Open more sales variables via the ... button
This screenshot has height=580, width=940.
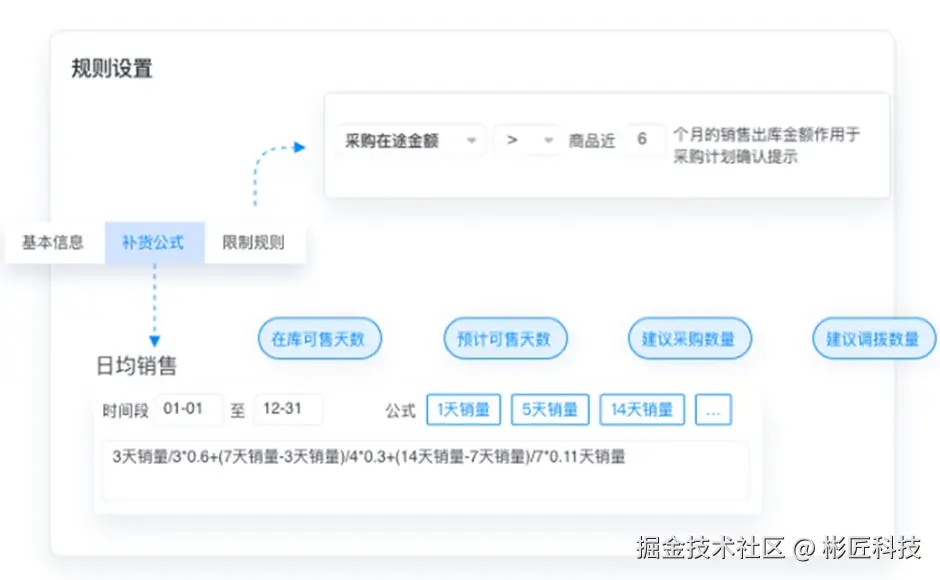[713, 409]
